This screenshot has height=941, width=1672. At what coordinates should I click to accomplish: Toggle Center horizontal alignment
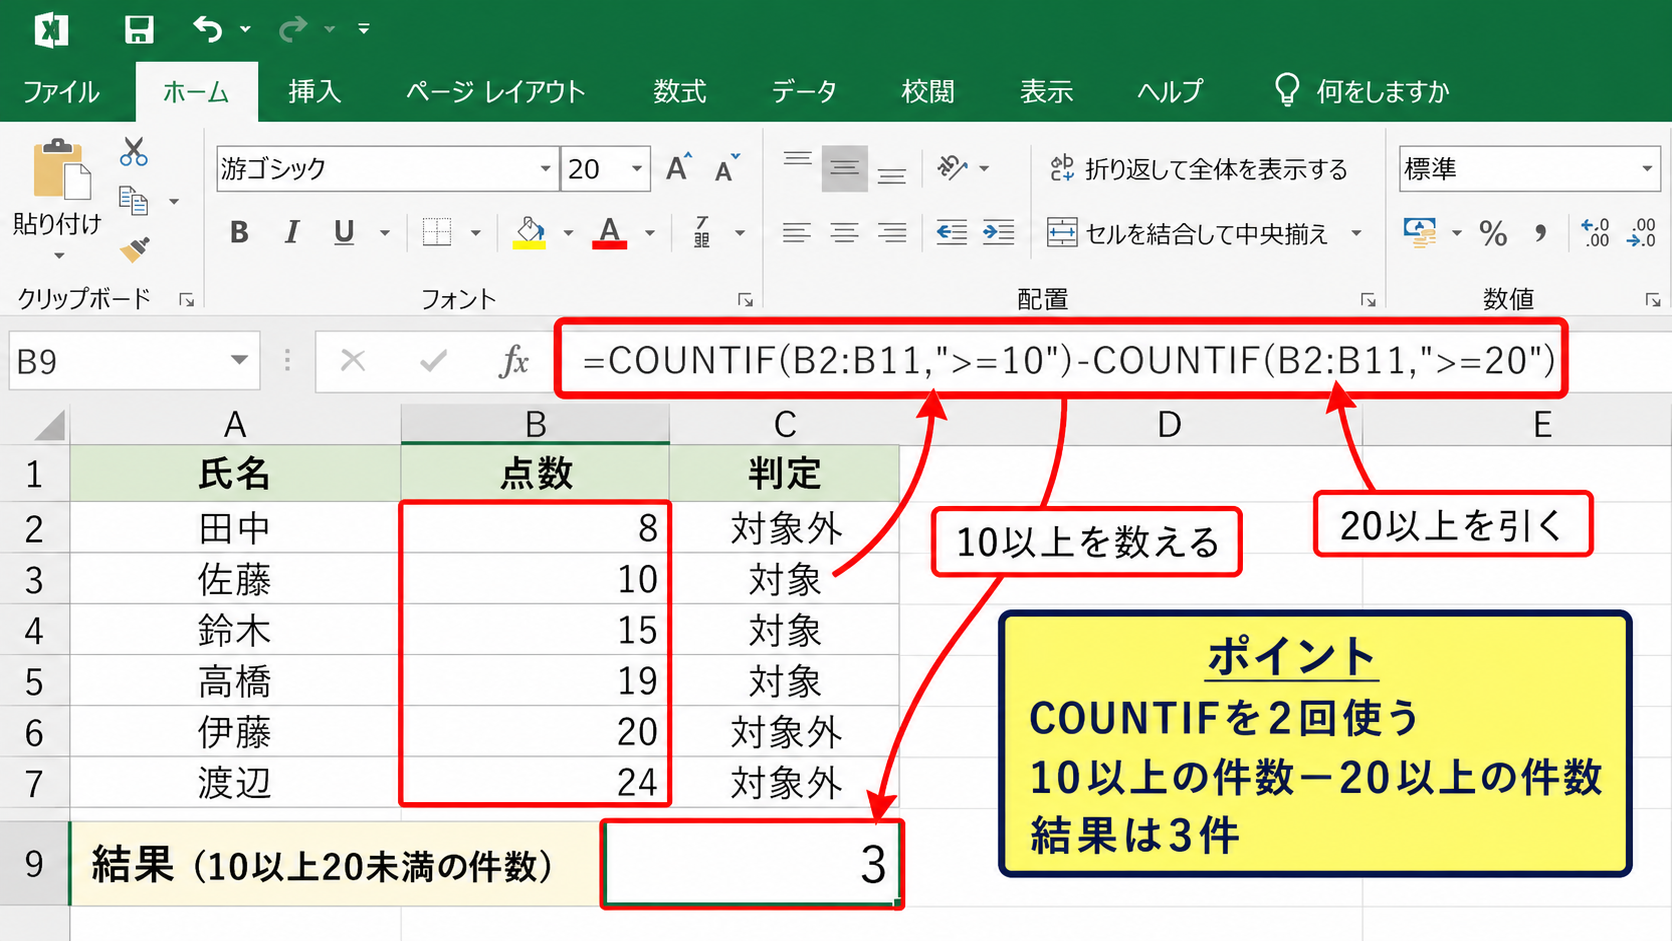[x=844, y=233]
